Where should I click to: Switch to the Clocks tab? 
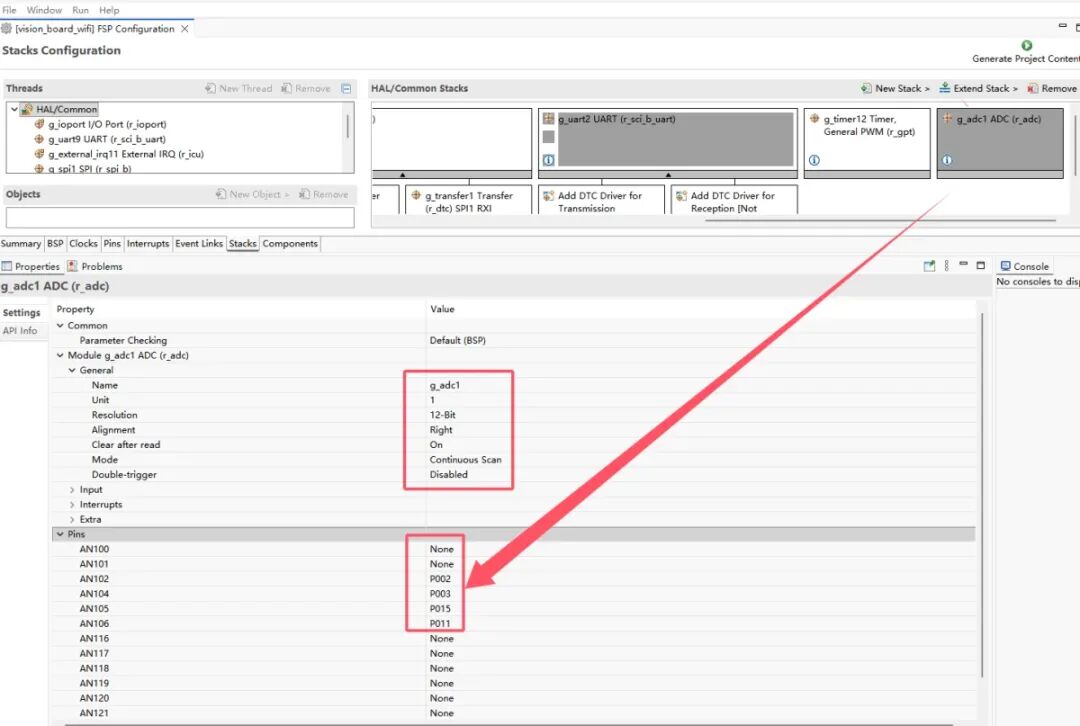(x=83, y=243)
